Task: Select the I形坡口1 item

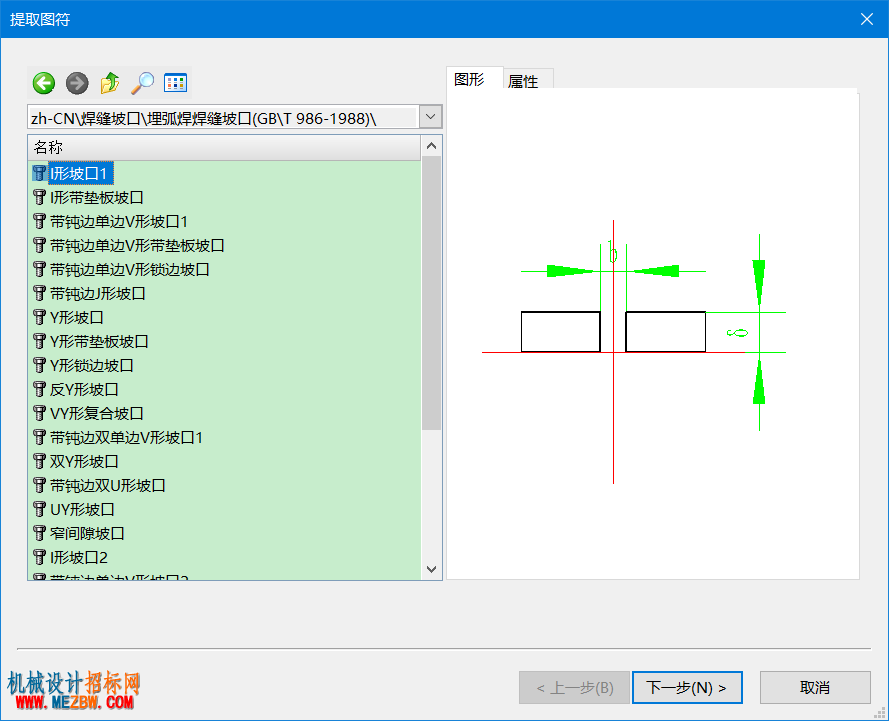Action: pos(79,173)
